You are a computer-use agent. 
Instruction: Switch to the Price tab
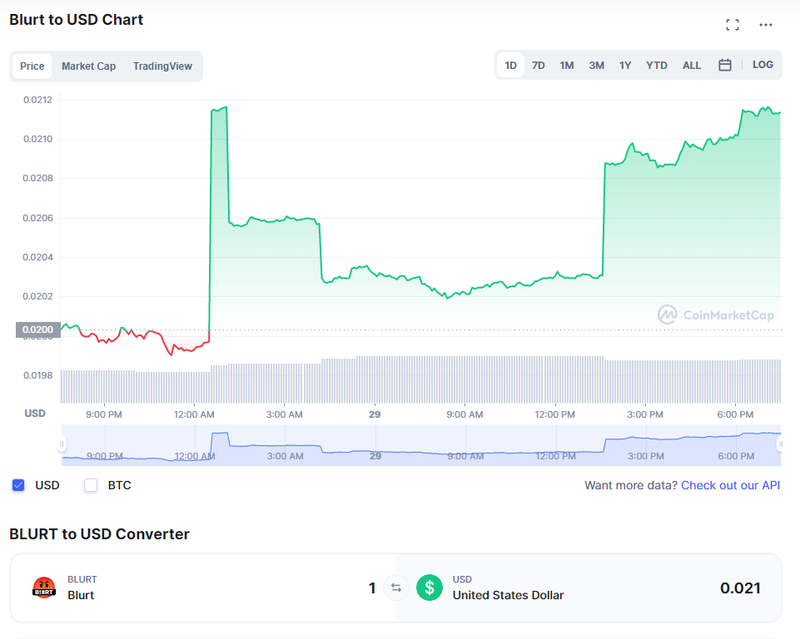click(x=32, y=66)
